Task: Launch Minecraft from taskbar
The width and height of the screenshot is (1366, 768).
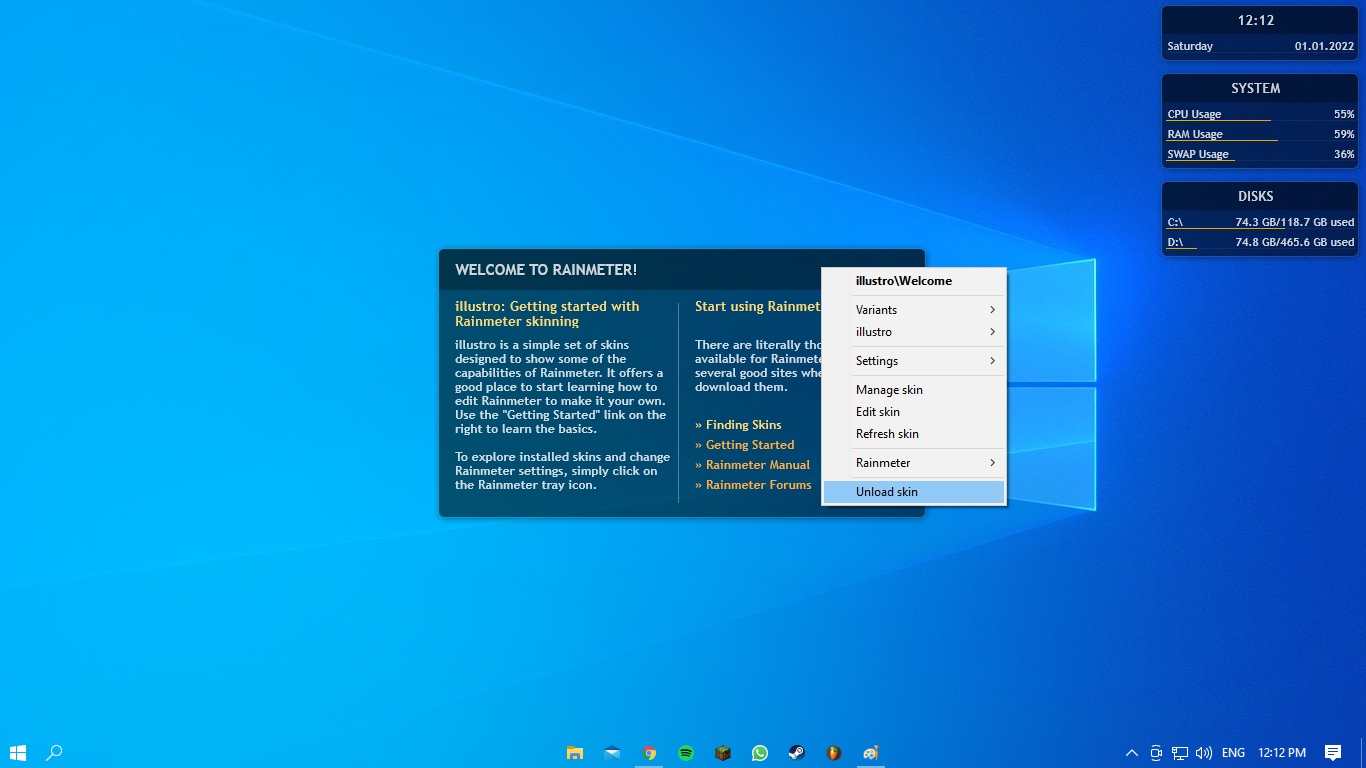Action: coord(723,753)
